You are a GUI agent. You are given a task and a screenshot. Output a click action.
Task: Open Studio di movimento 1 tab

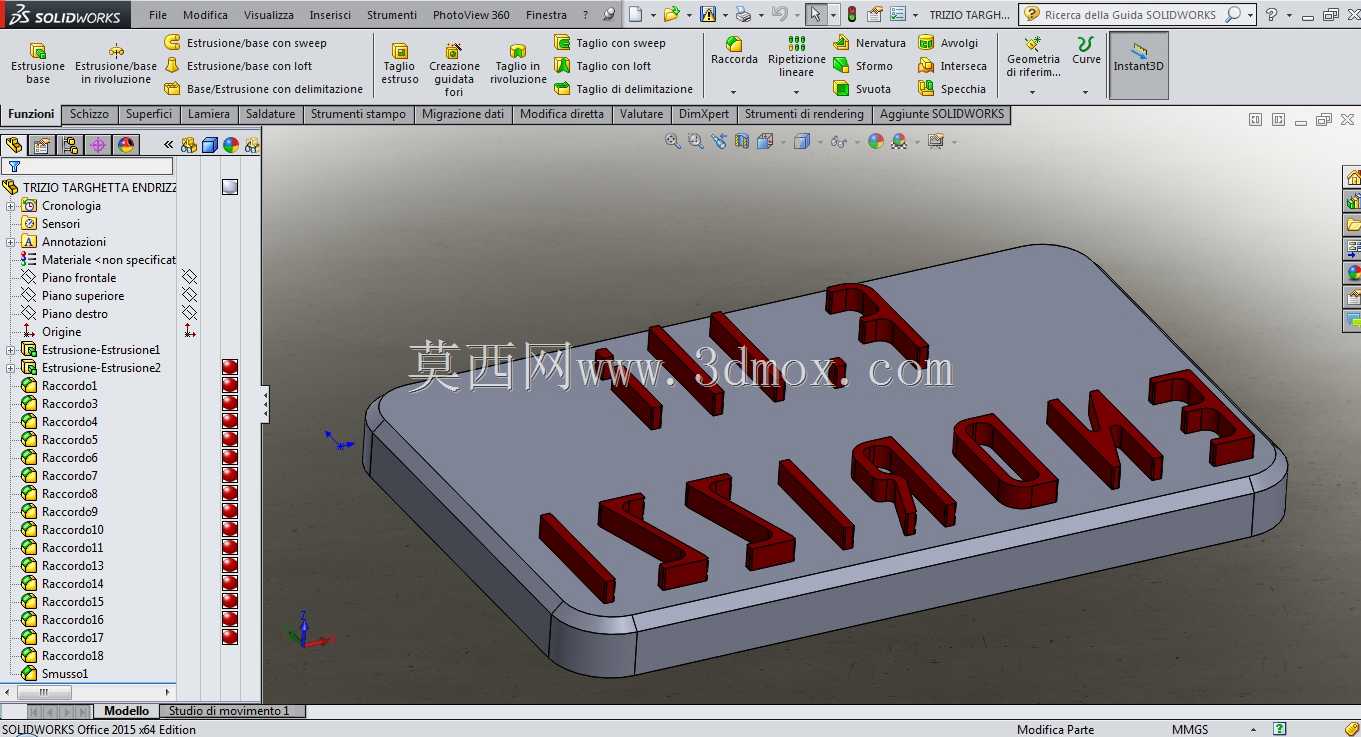pyautogui.click(x=229, y=711)
